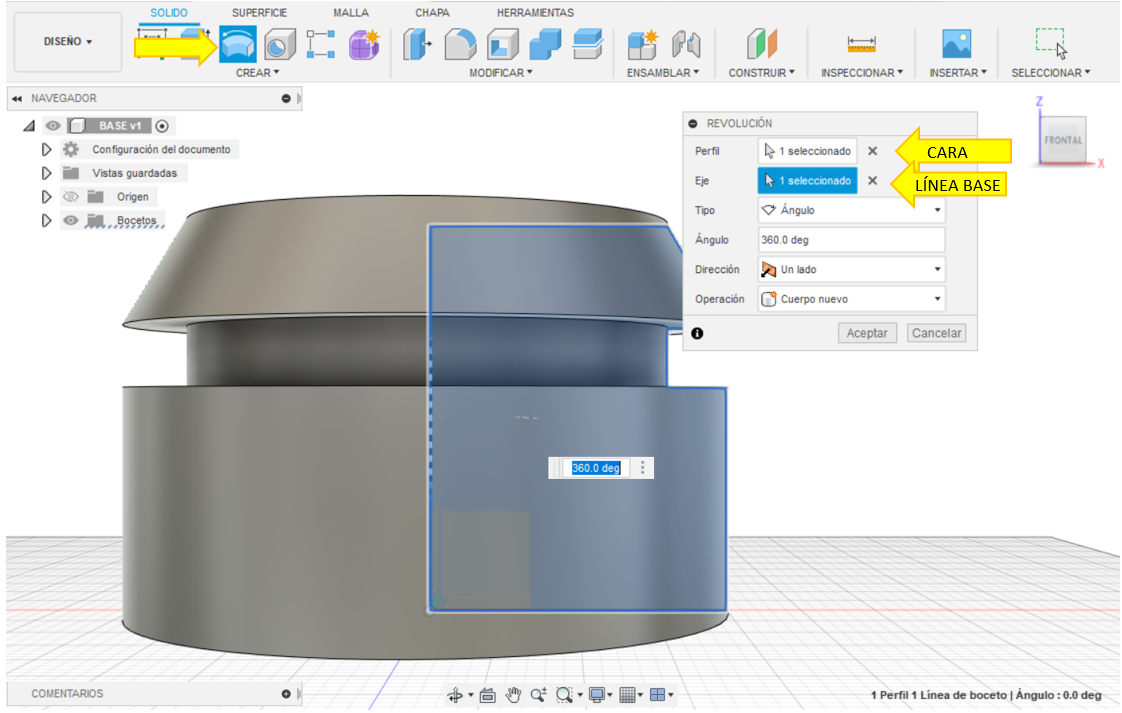1122x713 pixels.
Task: Switch to the Malla tab
Action: click(351, 13)
